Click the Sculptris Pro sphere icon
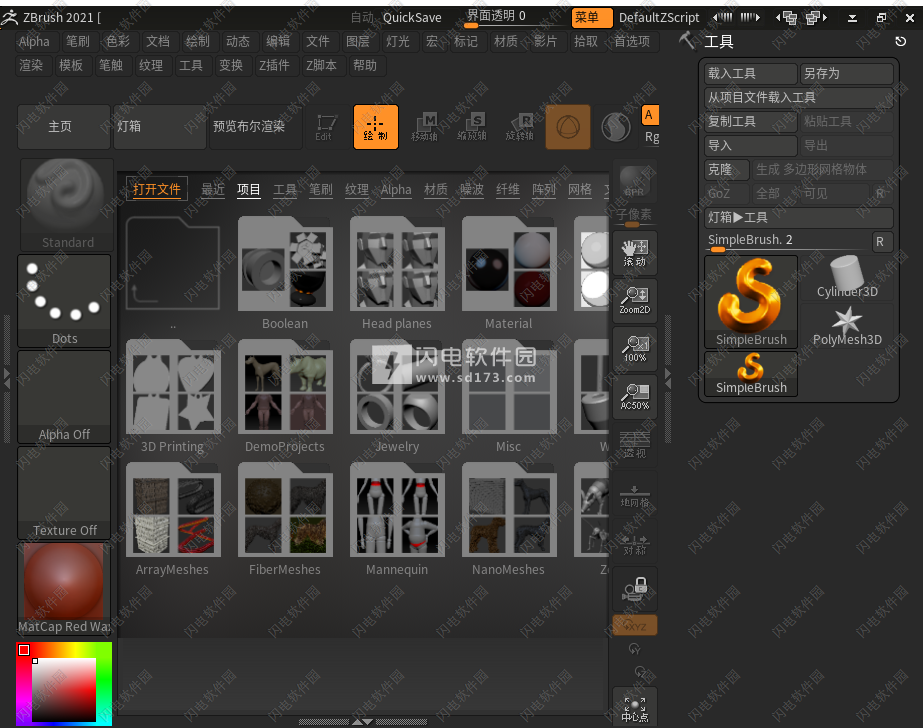 point(616,127)
